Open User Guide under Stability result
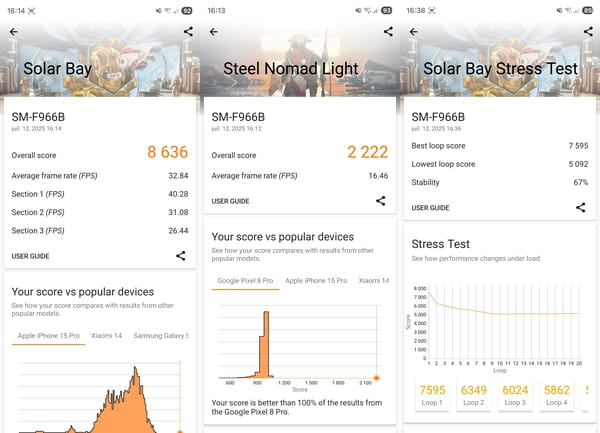 [x=430, y=208]
